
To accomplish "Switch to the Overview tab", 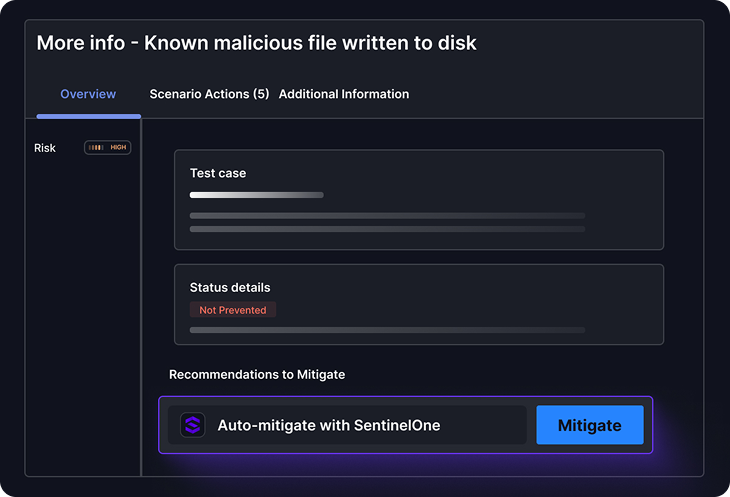I will (88, 94).
